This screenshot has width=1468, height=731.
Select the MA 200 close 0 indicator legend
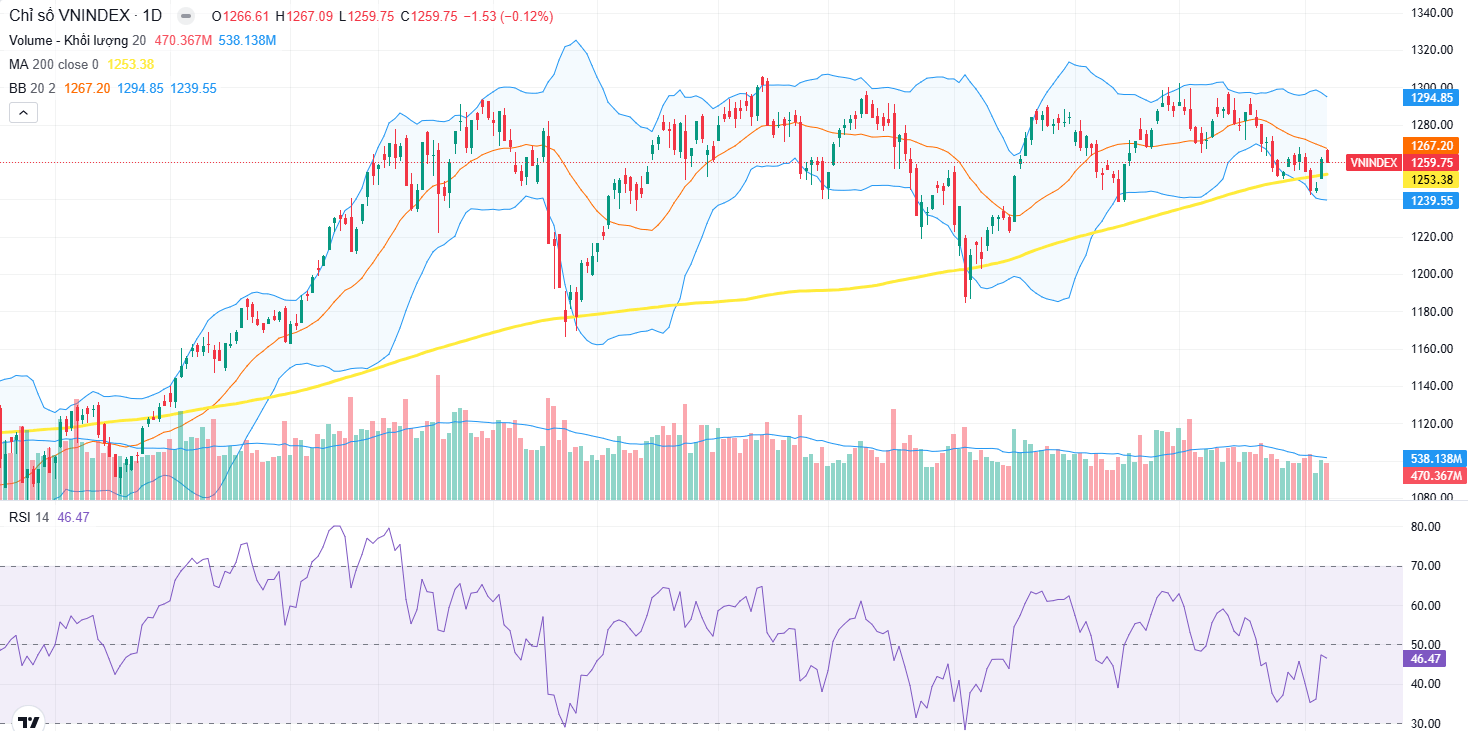(x=54, y=64)
